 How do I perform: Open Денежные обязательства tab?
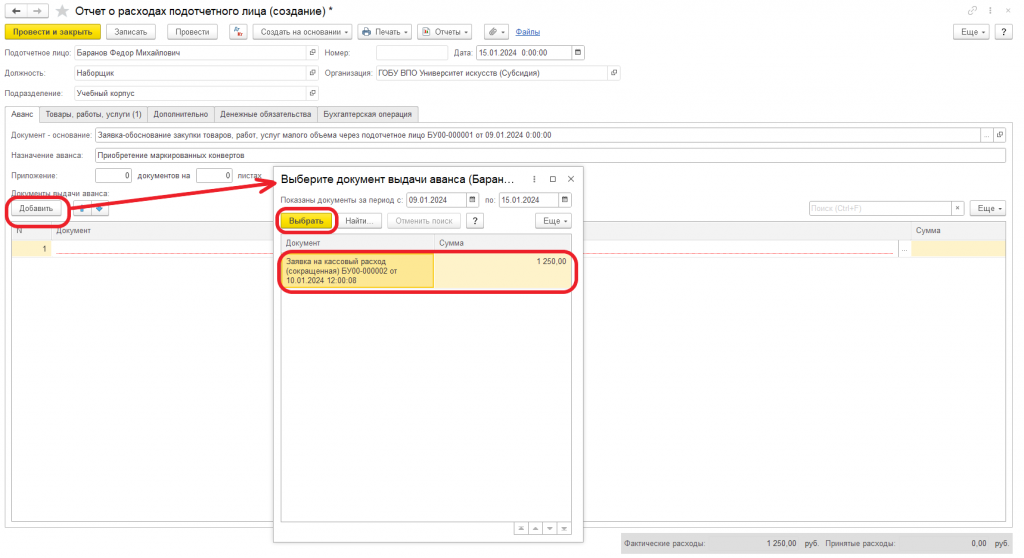point(266,114)
